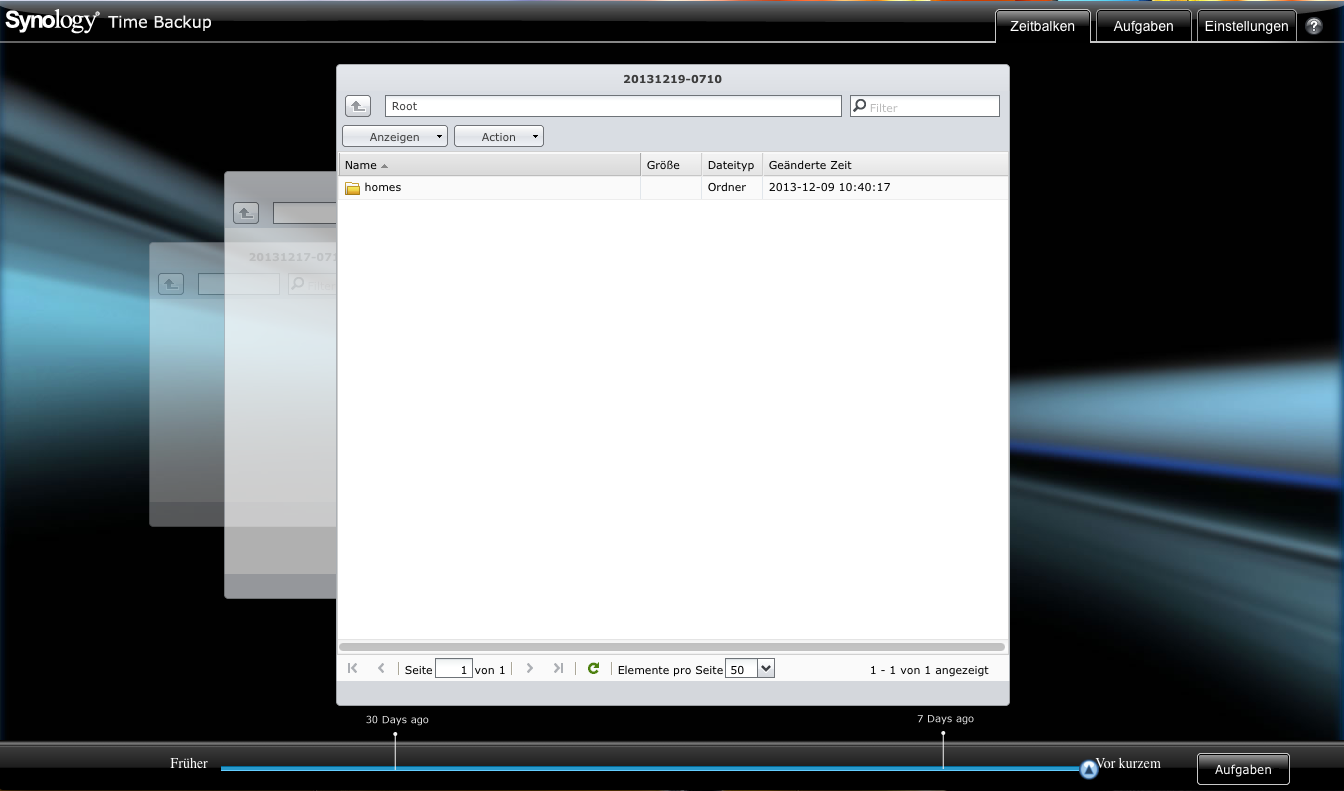Image resolution: width=1344 pixels, height=791 pixels.
Task: Open the Action dropdown menu
Action: (499, 136)
